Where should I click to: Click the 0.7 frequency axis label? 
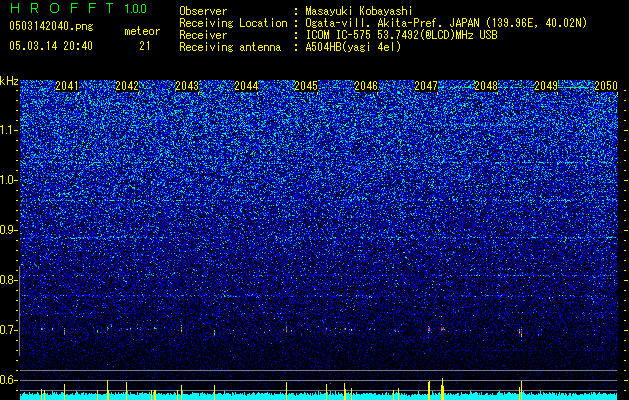(8, 330)
